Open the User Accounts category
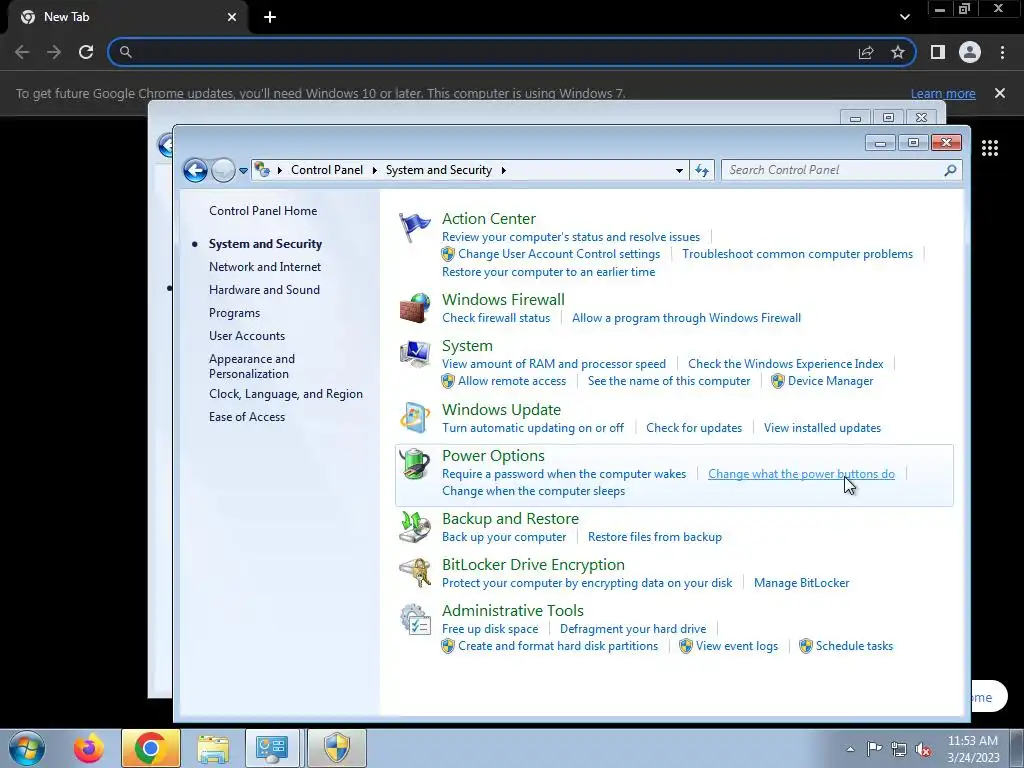 [247, 336]
